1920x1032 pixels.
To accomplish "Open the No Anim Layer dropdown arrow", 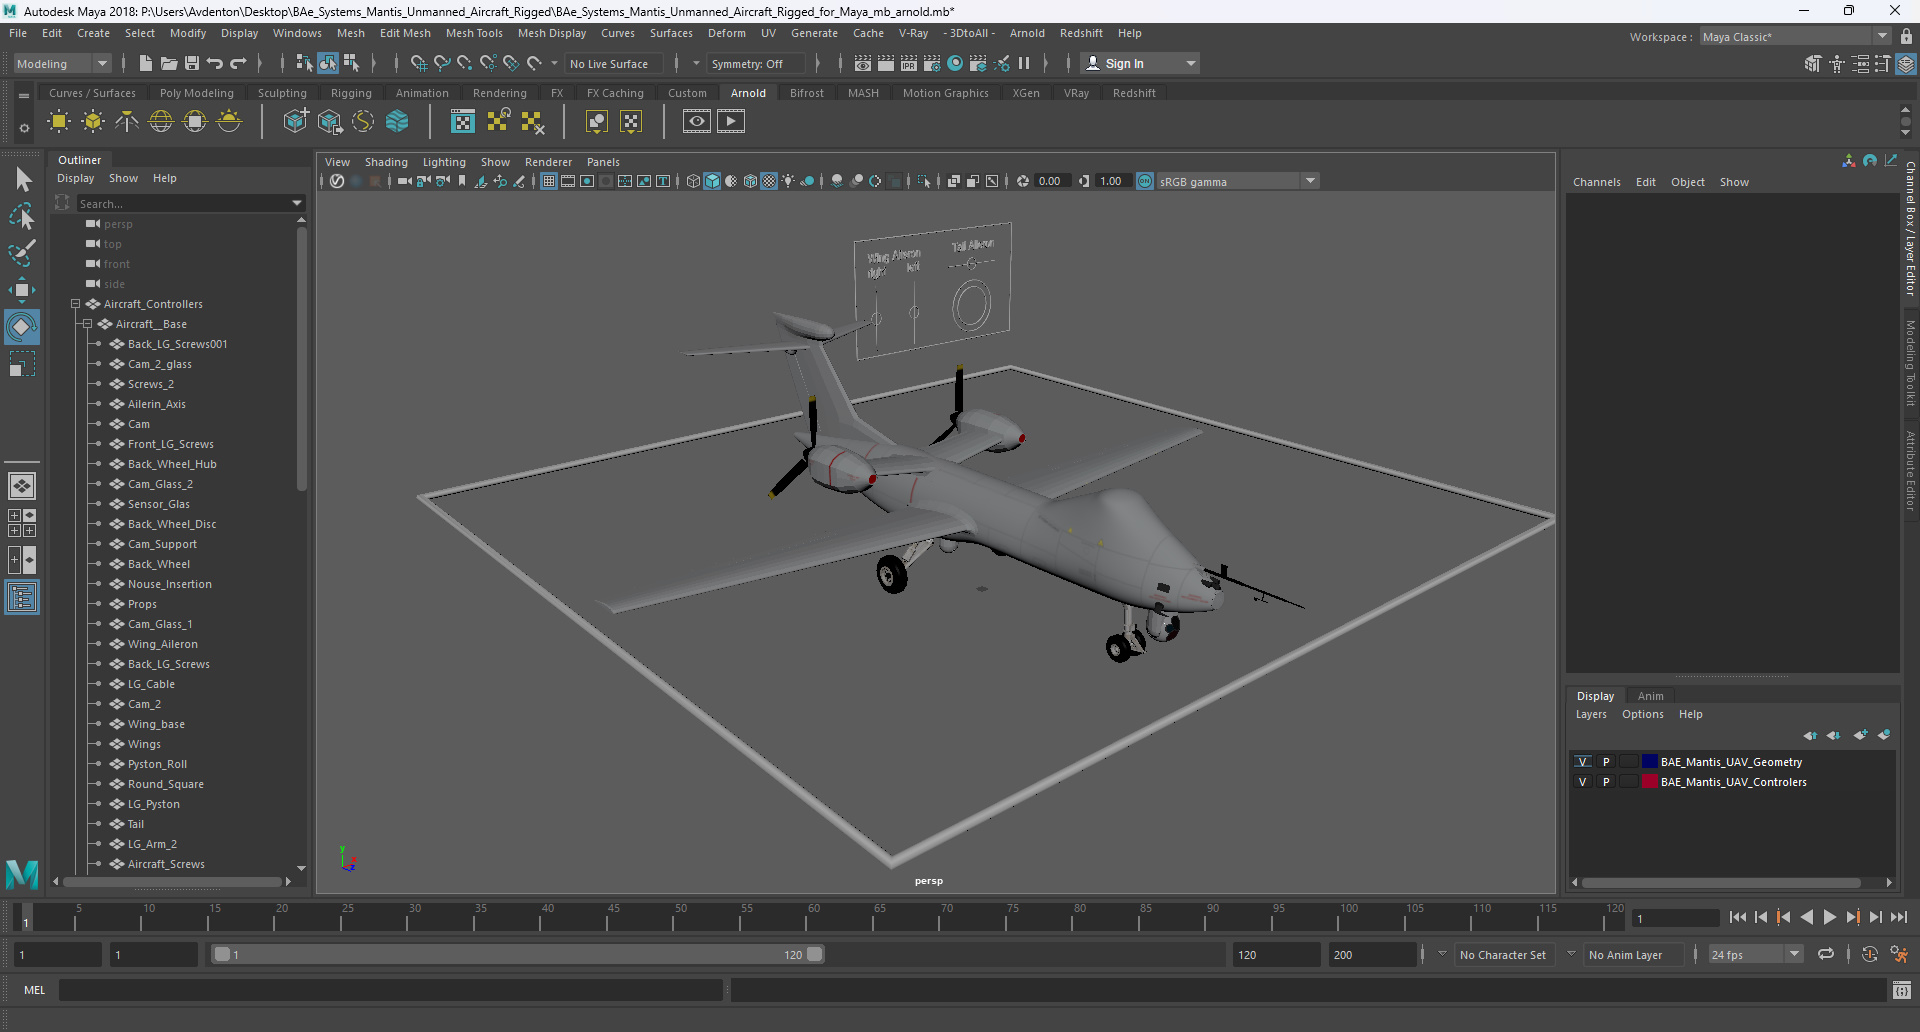I will click(1571, 954).
